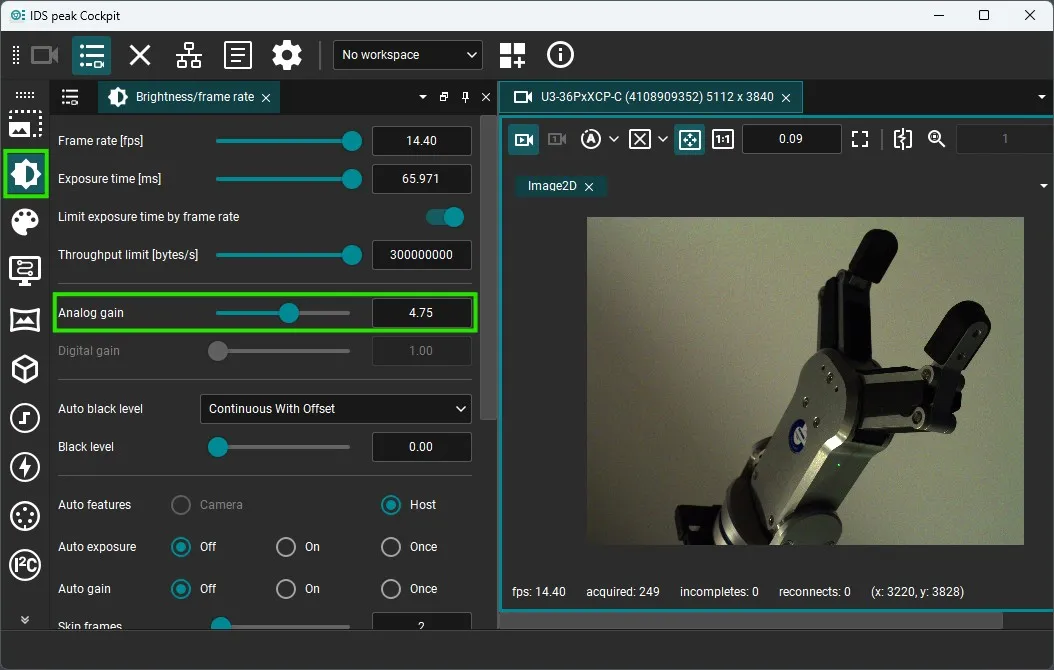Open the No workspace dropdown
Viewport: 1054px width, 670px height.
tap(407, 55)
